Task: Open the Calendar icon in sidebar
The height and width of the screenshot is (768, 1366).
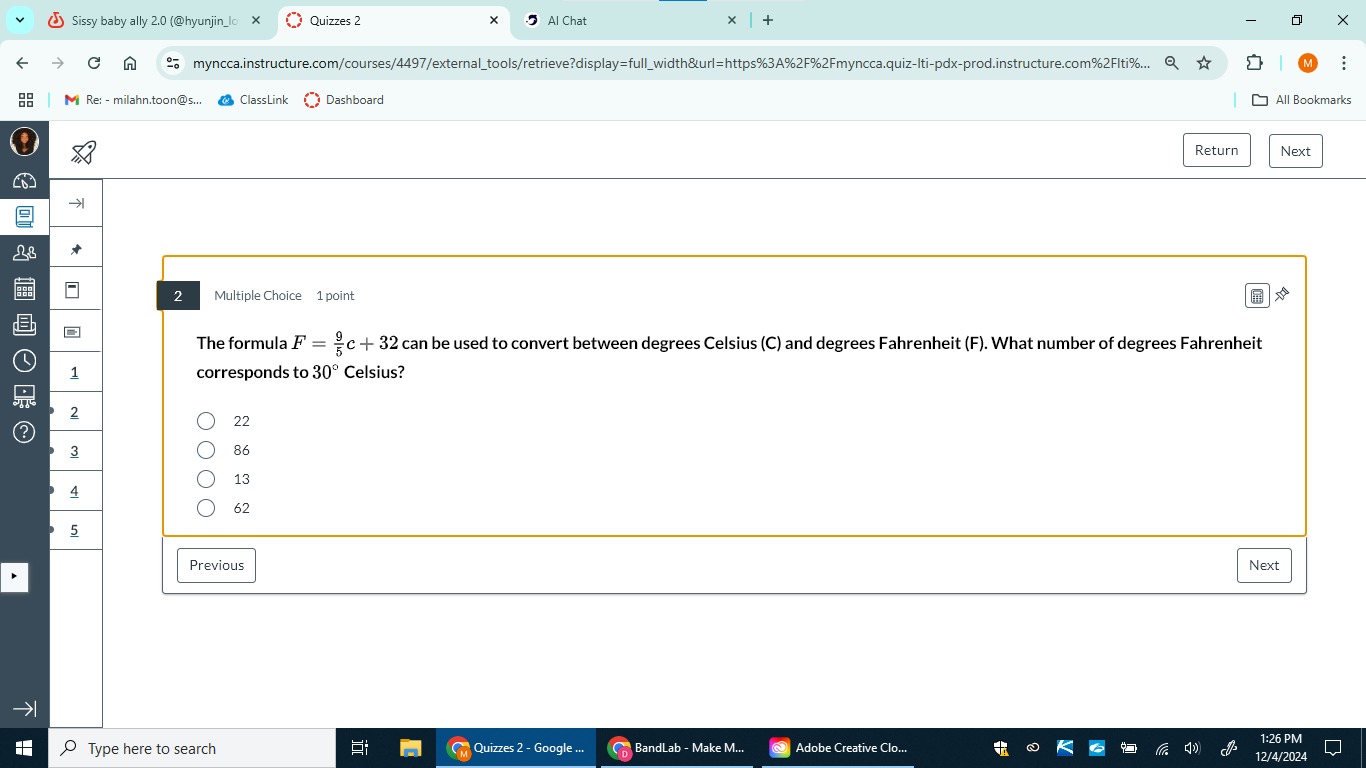Action: tap(24, 289)
